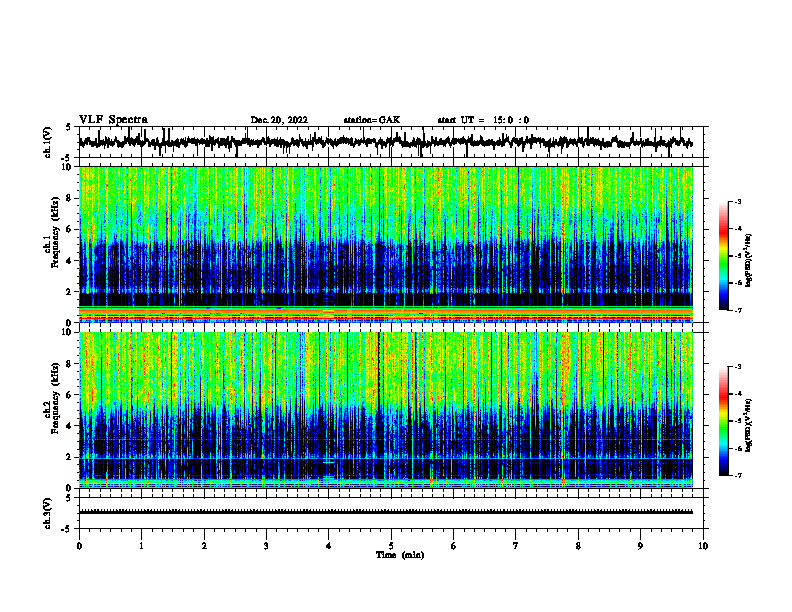The image size is (792, 612).
Task: Click the time axis tick label 7
Action: [x=516, y=546]
